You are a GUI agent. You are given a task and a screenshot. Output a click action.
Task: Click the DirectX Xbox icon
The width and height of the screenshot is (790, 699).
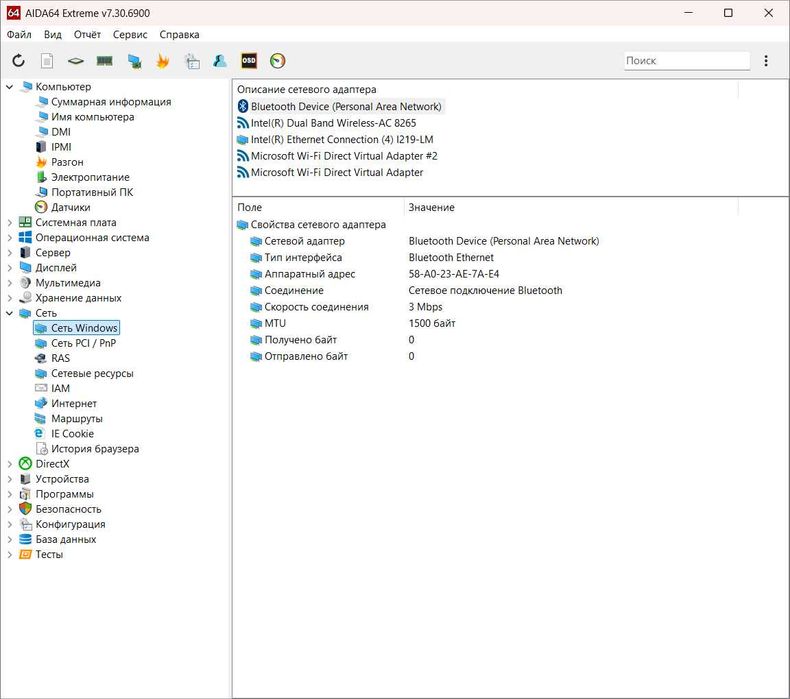point(25,464)
